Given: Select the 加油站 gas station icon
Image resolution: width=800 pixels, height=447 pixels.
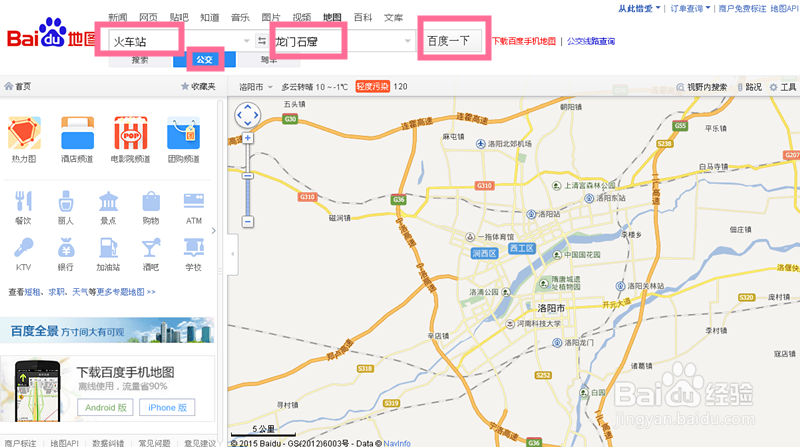Looking at the screenshot, I should point(108,248).
